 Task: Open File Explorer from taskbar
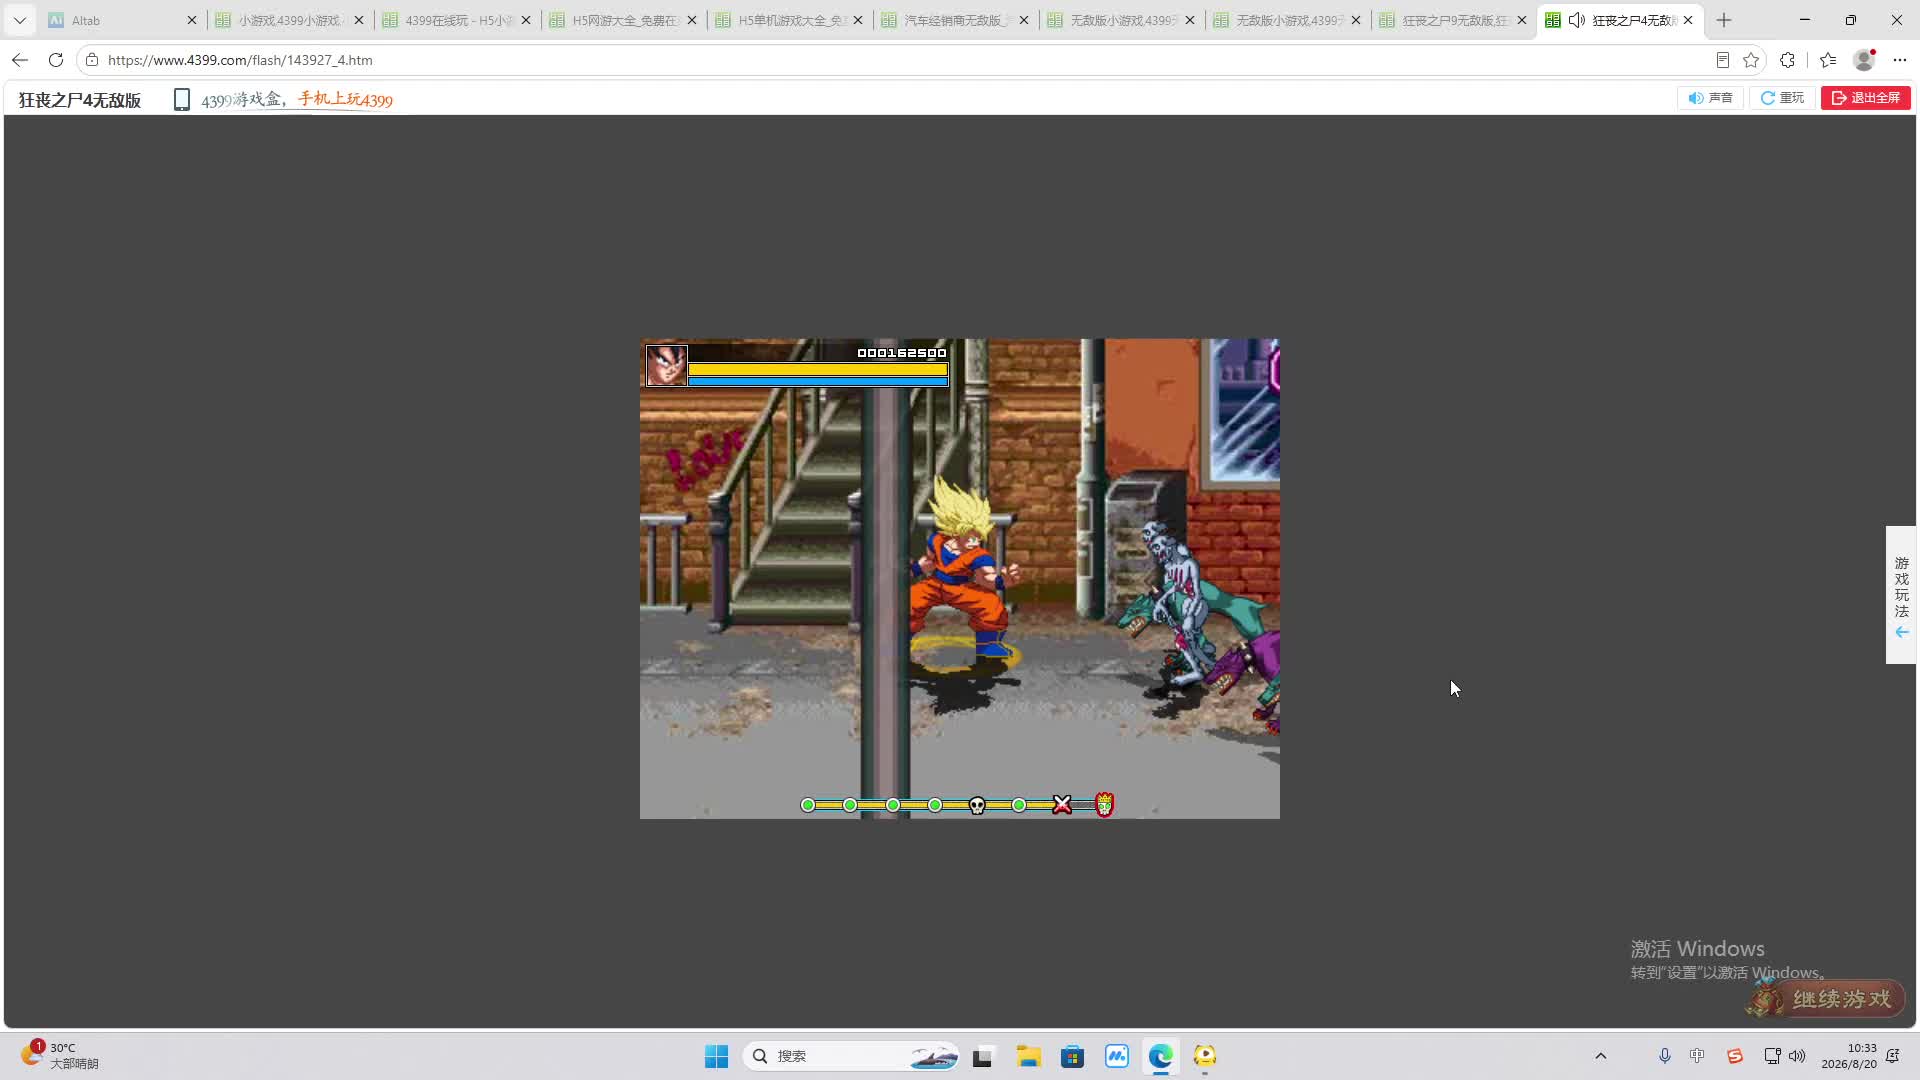click(1028, 1056)
